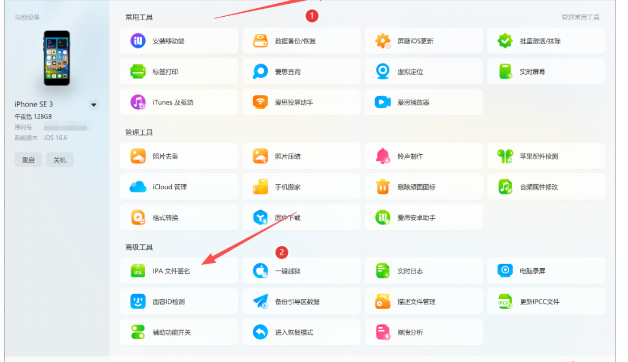Click the iOS 16.6 version text
The height and width of the screenshot is (362, 628).
[55, 137]
